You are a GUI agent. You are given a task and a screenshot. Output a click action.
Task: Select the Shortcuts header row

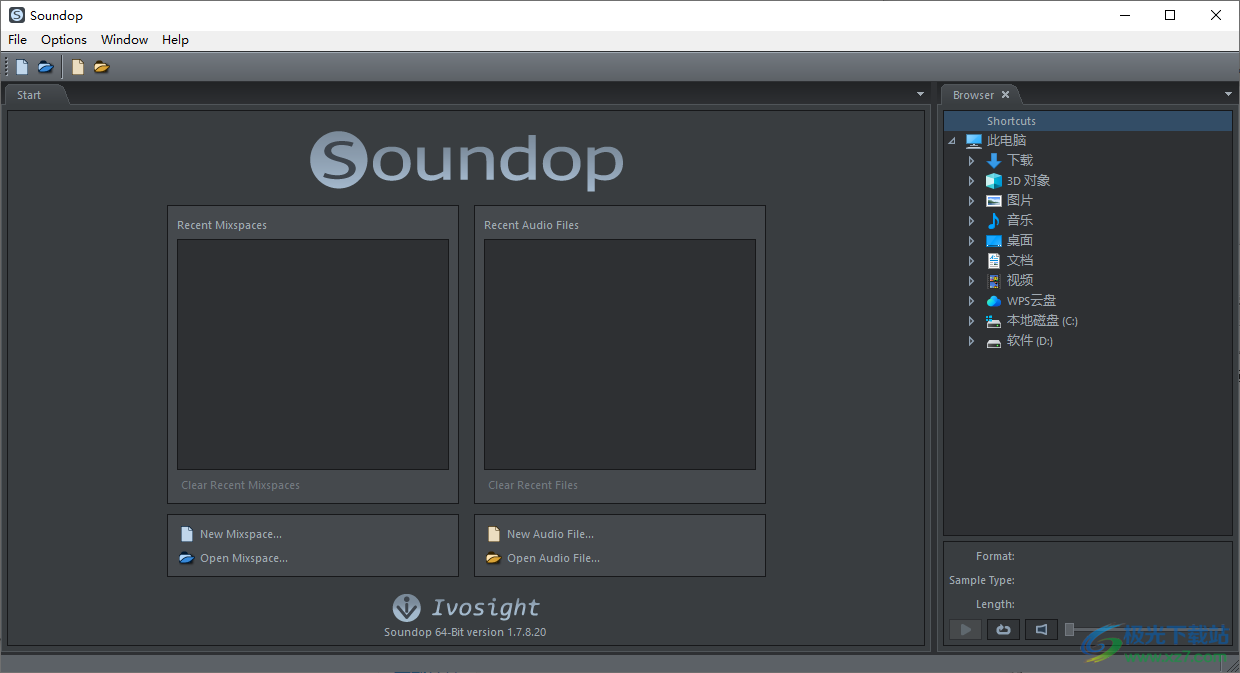pyautogui.click(x=1088, y=121)
